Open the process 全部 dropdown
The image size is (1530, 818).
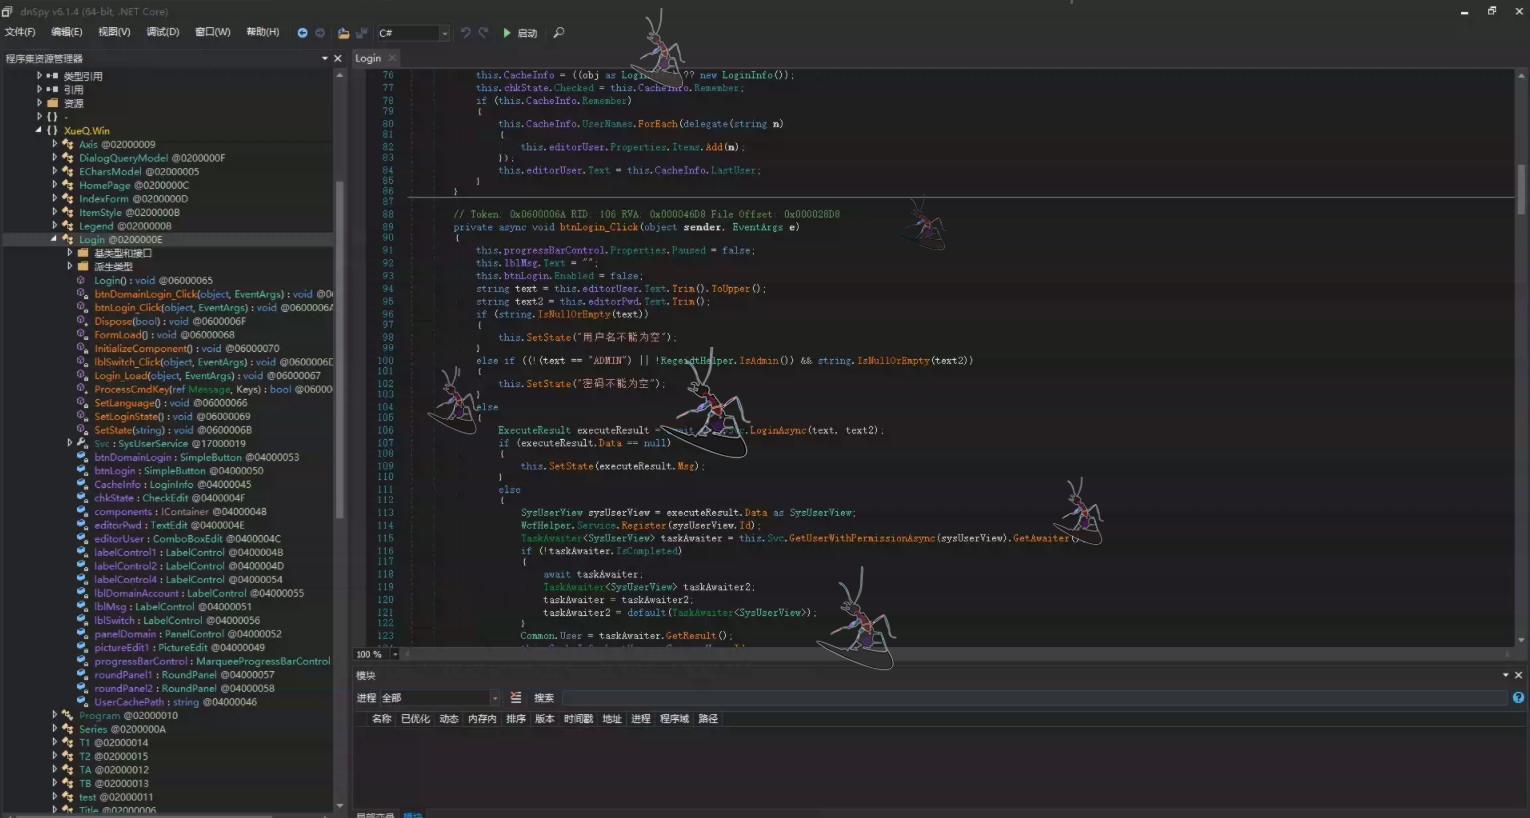tap(494, 698)
